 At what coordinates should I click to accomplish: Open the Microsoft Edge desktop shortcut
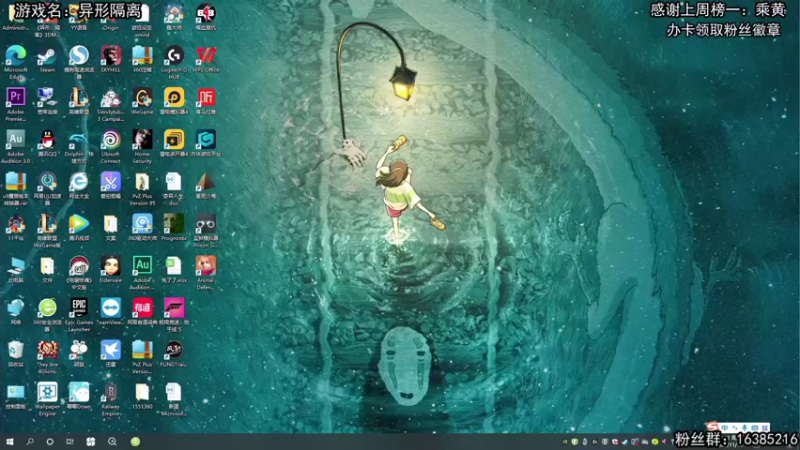(x=16, y=55)
